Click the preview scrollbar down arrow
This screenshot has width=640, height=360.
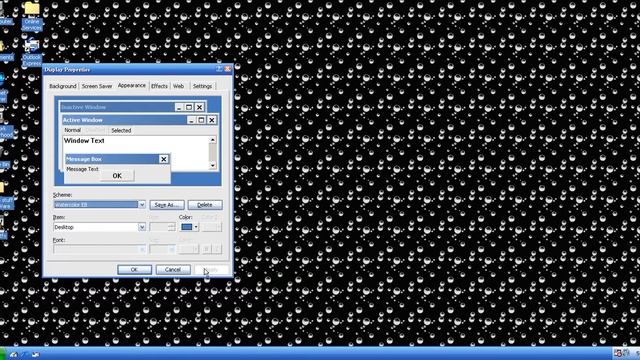coord(213,165)
